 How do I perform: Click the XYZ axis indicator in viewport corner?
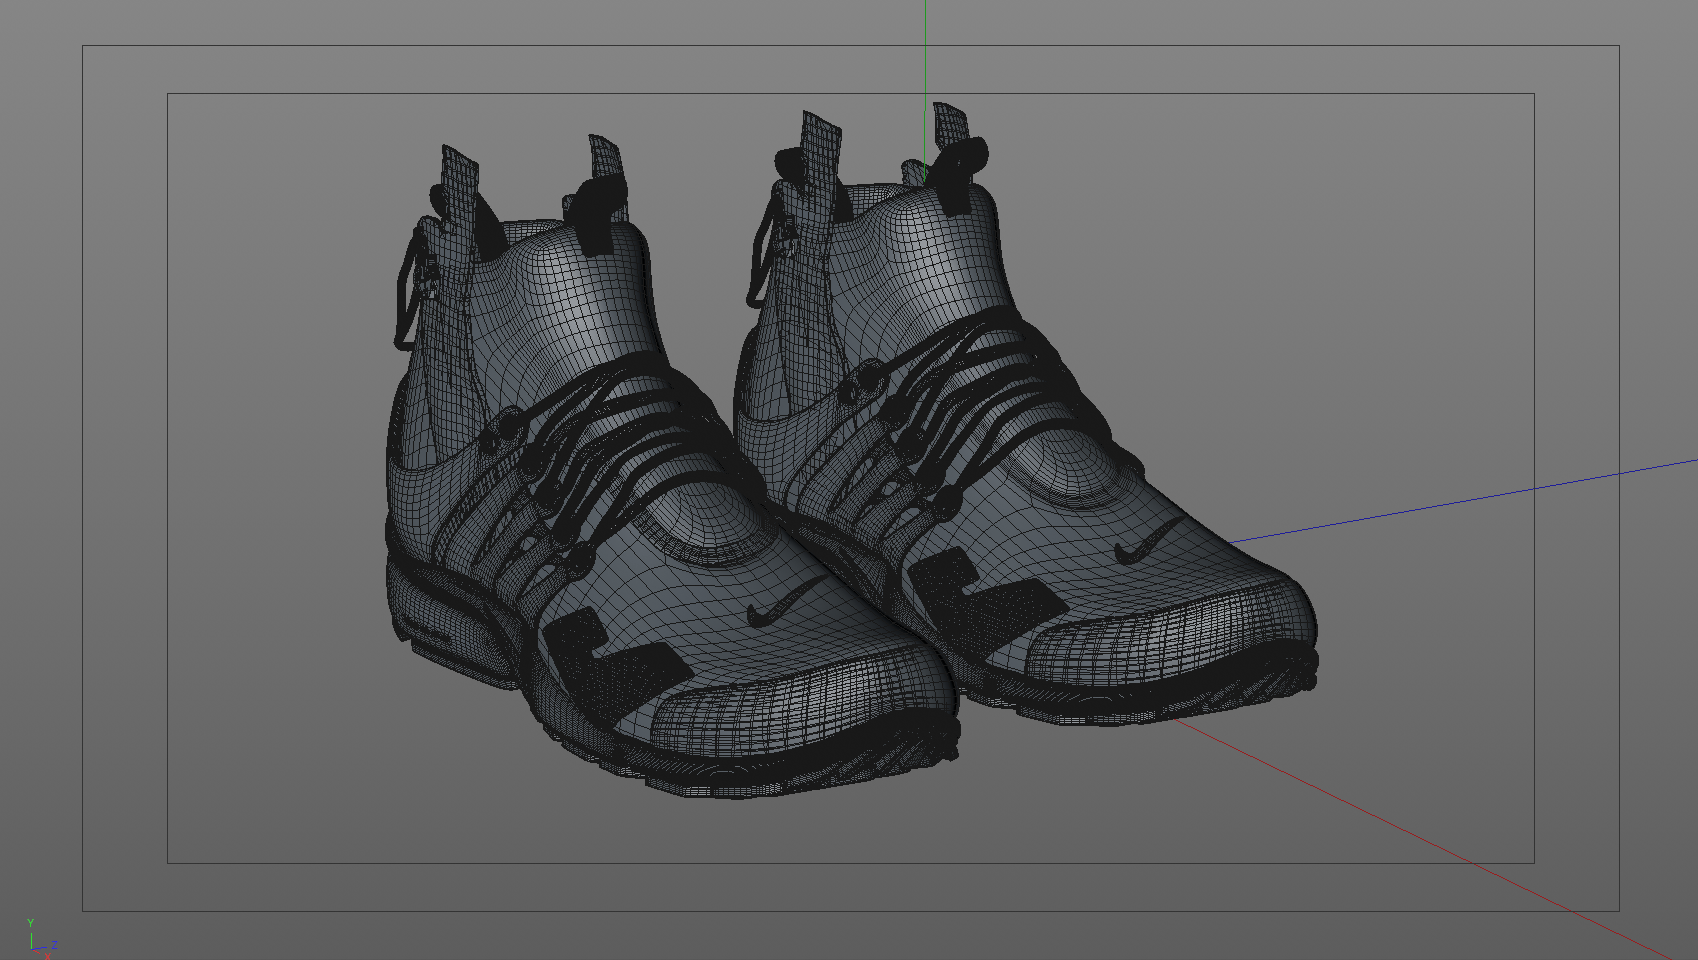tap(41, 937)
